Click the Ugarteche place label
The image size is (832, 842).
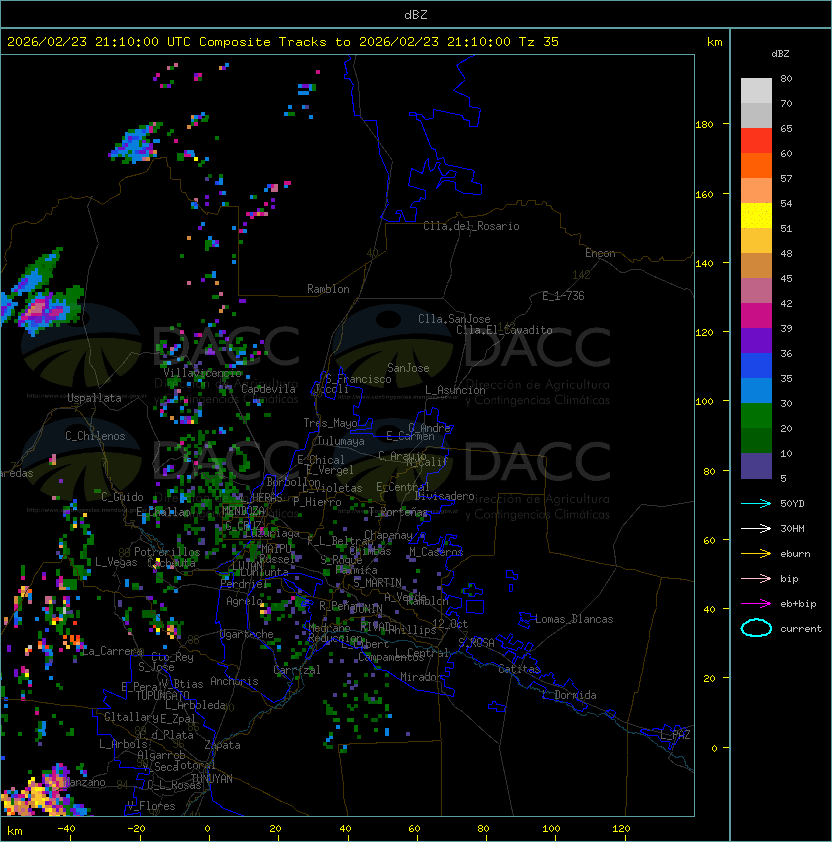coord(247,634)
